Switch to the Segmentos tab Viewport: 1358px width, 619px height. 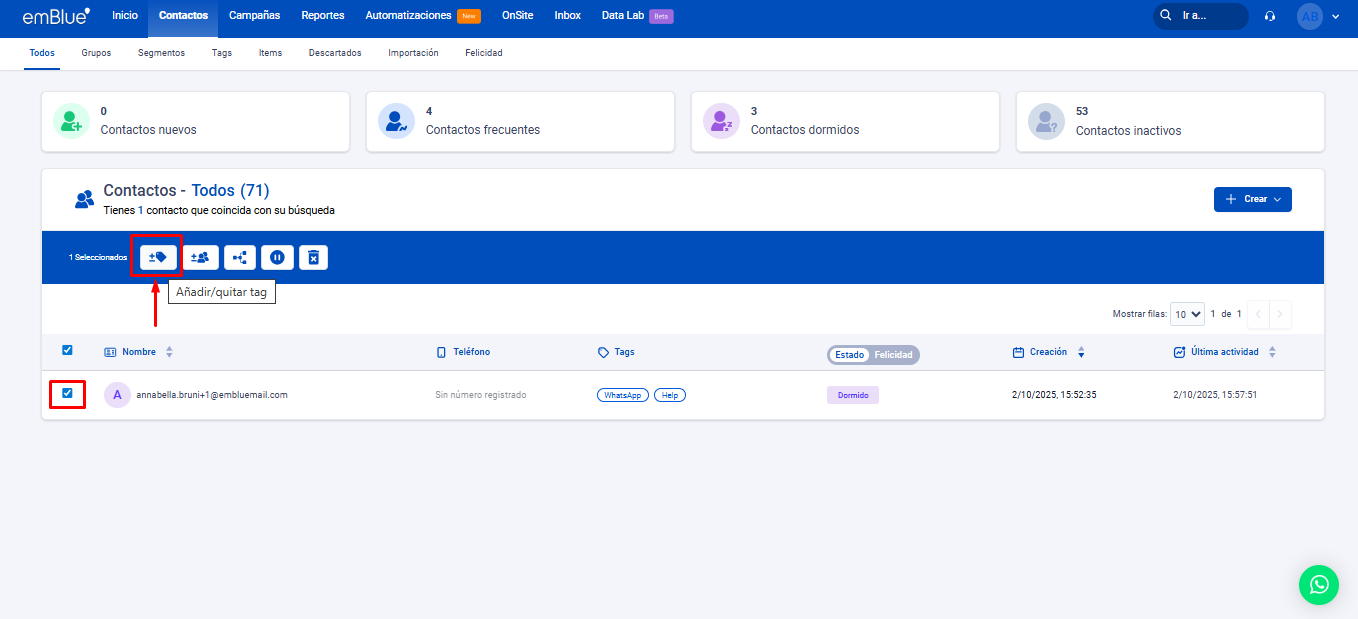click(161, 53)
